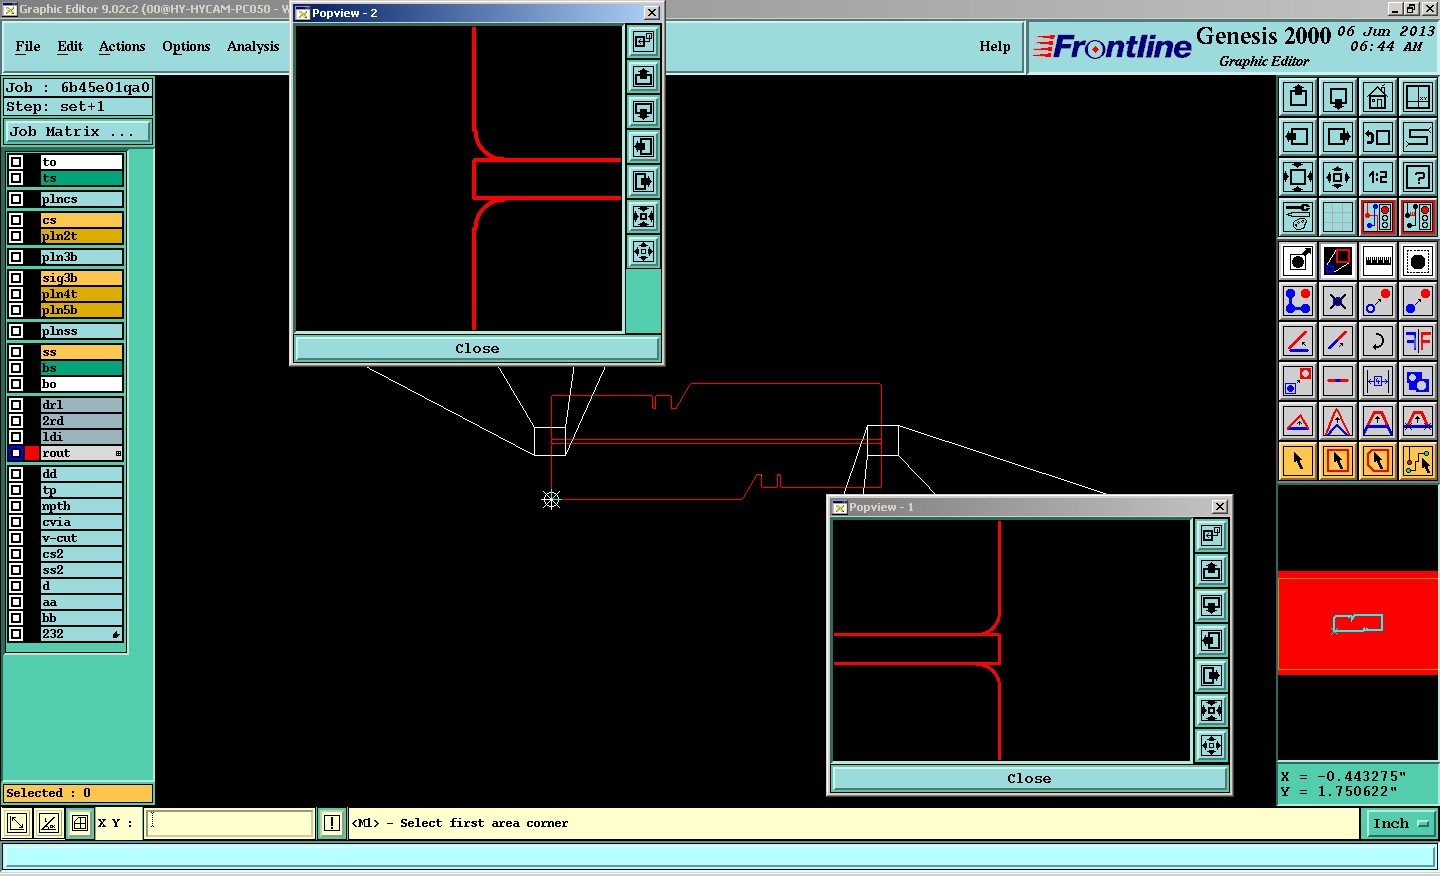Screen dimensions: 1440x876
Task: Click the exclamation mark icon in bottom bar
Action: [x=332, y=823]
